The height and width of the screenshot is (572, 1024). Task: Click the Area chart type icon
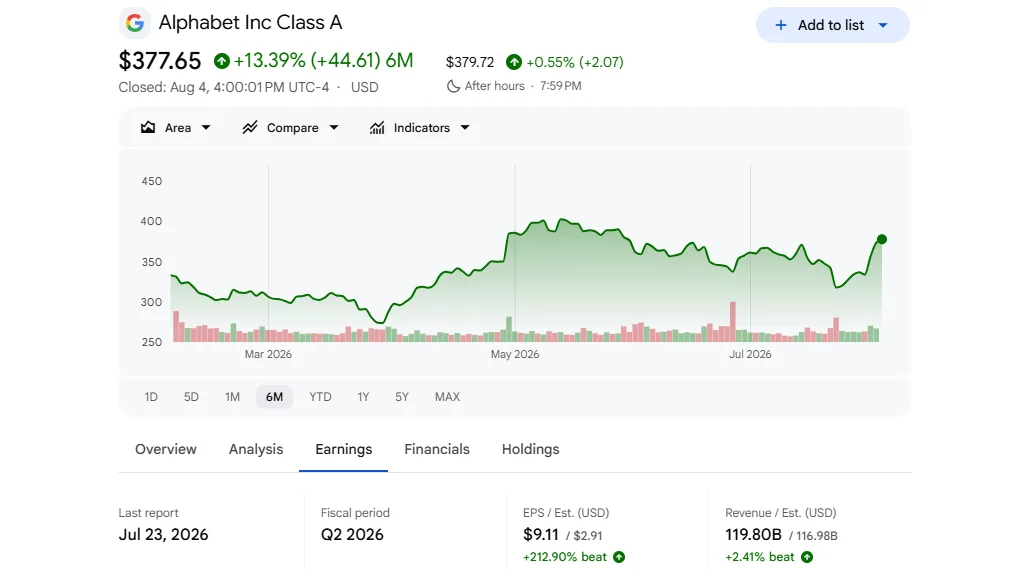(x=148, y=127)
